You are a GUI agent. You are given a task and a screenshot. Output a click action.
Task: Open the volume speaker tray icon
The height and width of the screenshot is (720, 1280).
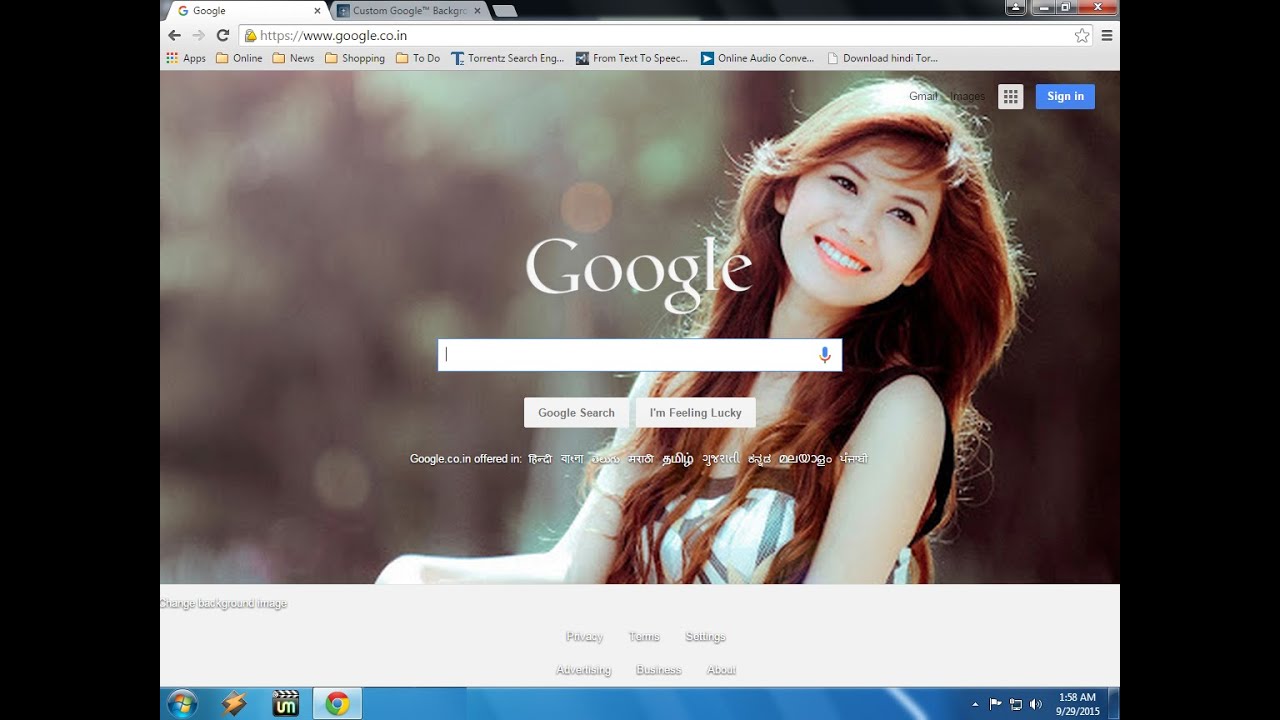[x=1035, y=704]
